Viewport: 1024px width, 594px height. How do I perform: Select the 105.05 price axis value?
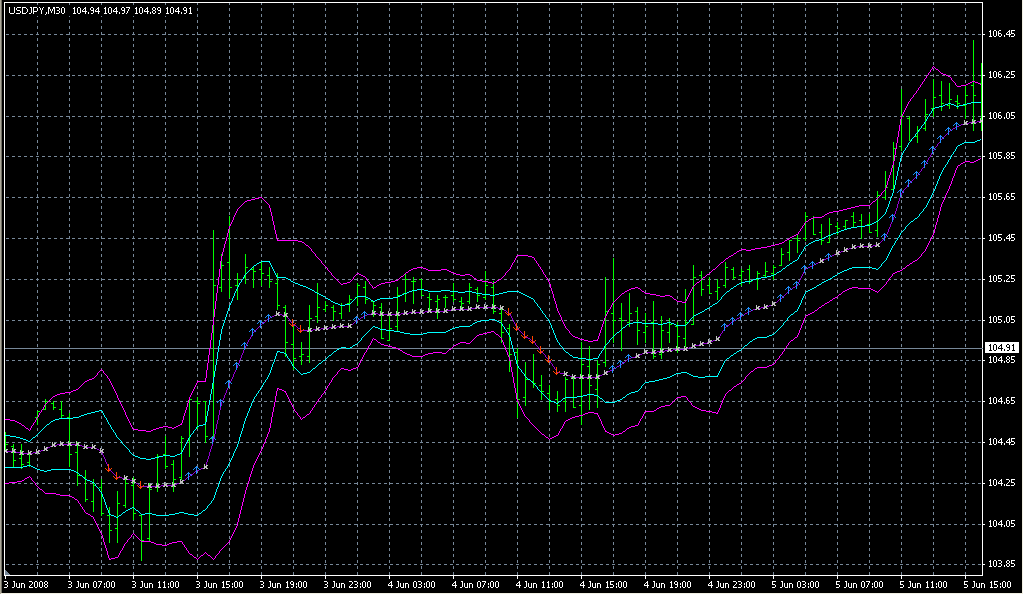(1001, 319)
